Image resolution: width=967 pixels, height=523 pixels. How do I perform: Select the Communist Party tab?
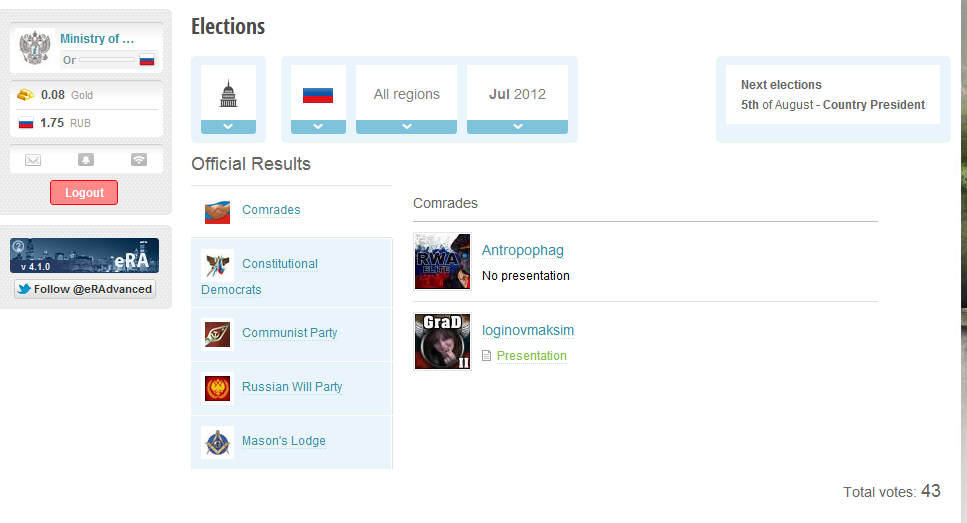click(289, 333)
